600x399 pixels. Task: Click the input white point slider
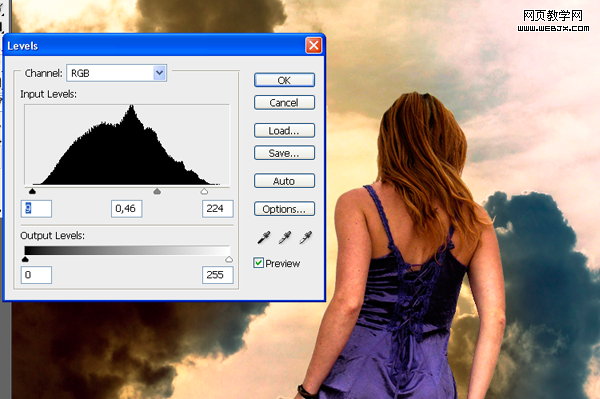[x=204, y=191]
